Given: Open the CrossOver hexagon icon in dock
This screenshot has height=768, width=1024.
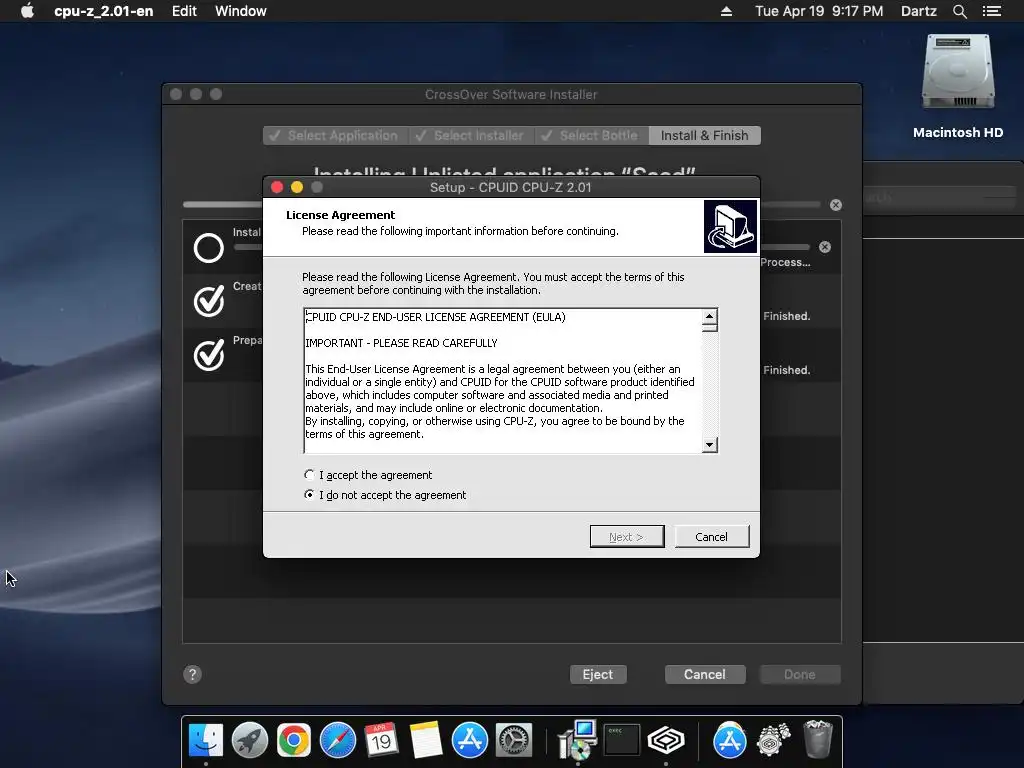Looking at the screenshot, I should pos(665,741).
